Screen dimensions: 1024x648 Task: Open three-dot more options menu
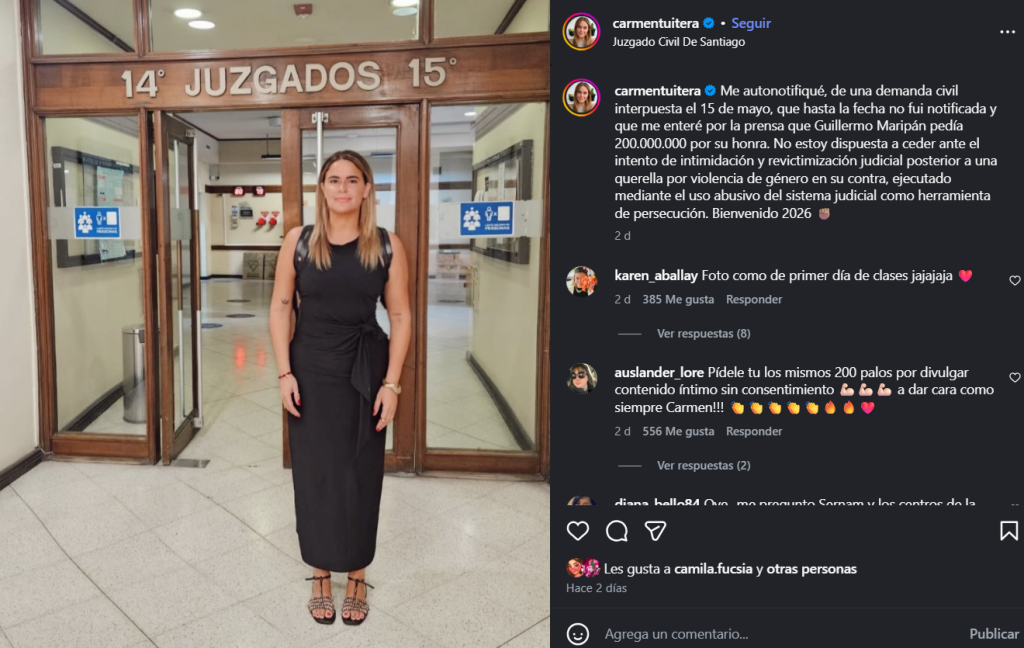point(1007,32)
